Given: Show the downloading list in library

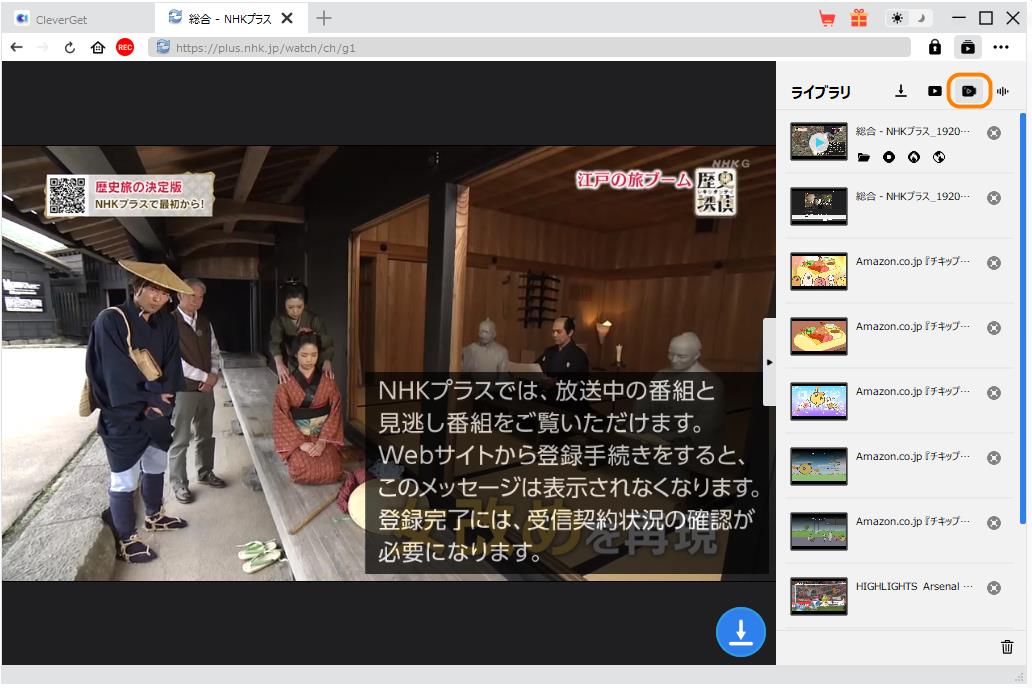Looking at the screenshot, I should (x=901, y=91).
